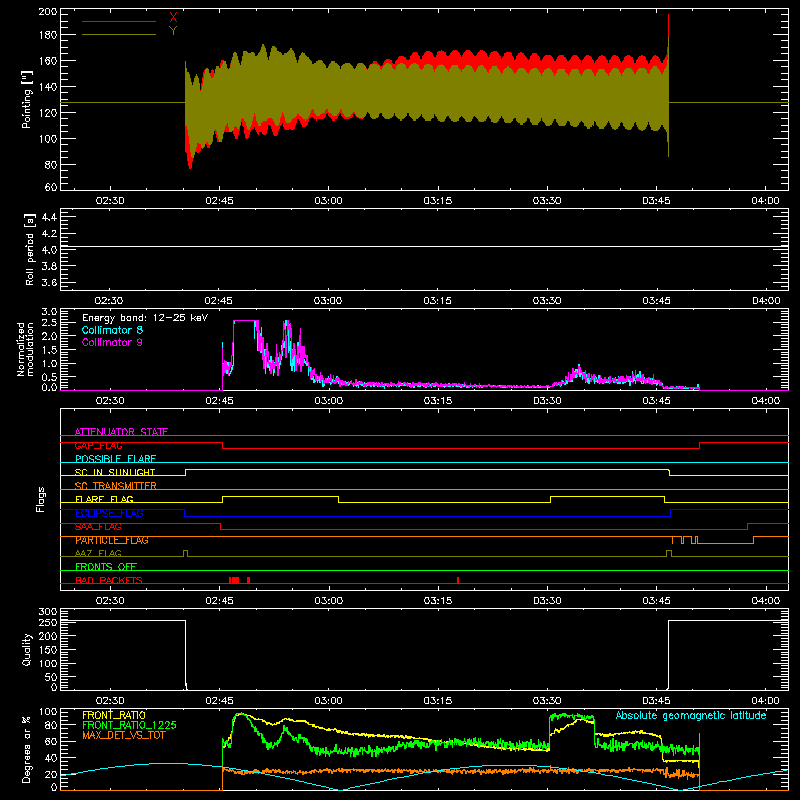Image resolution: width=800 pixels, height=800 pixels.
Task: Click the 4.0 value on Roll period axis
Action: click(49, 249)
